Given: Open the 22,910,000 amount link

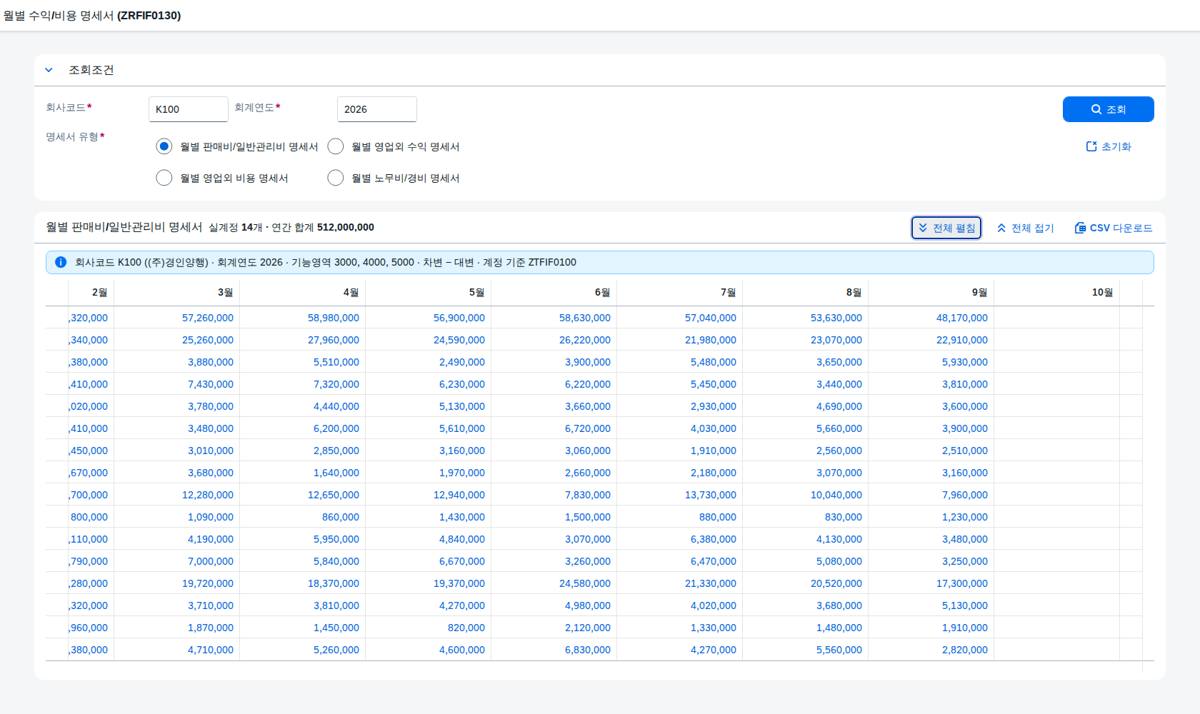Looking at the screenshot, I should [962, 340].
